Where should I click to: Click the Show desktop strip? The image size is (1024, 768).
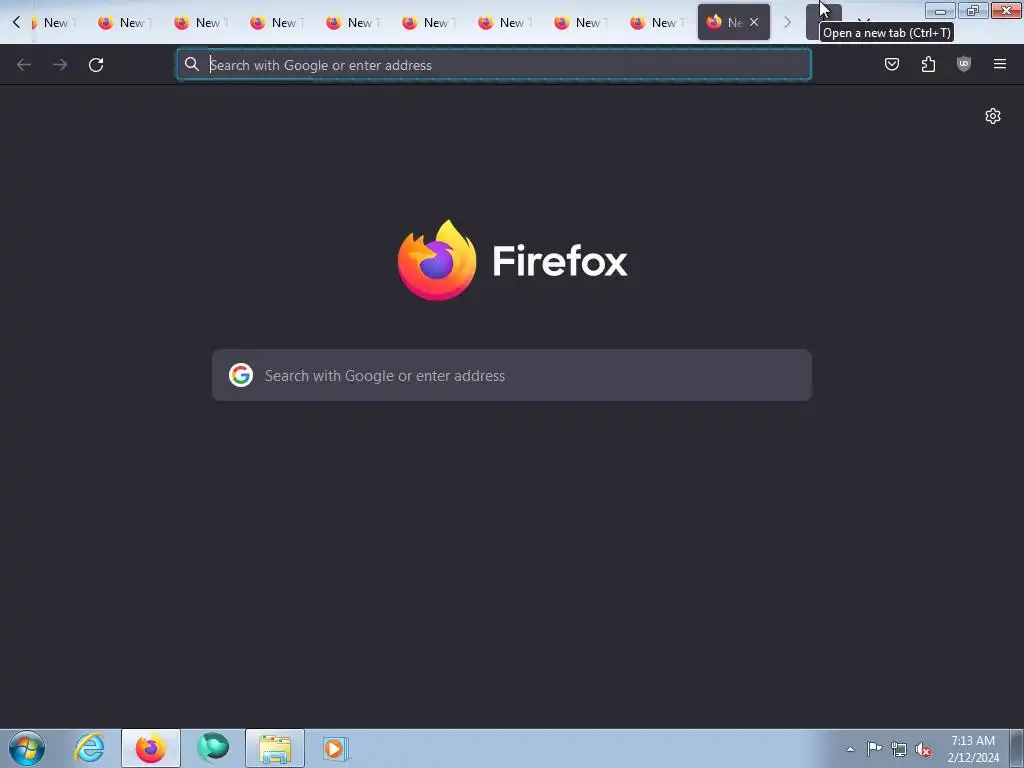[x=1017, y=748]
